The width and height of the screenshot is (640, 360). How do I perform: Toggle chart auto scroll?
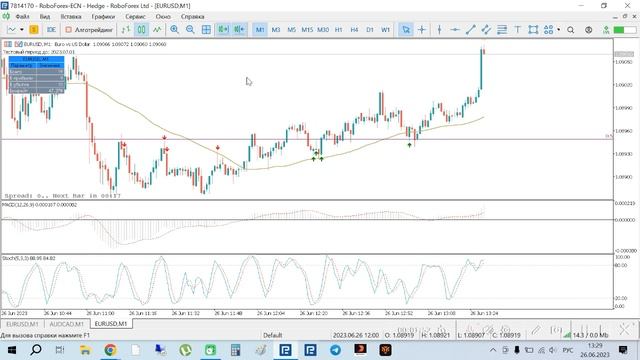[x=223, y=30]
